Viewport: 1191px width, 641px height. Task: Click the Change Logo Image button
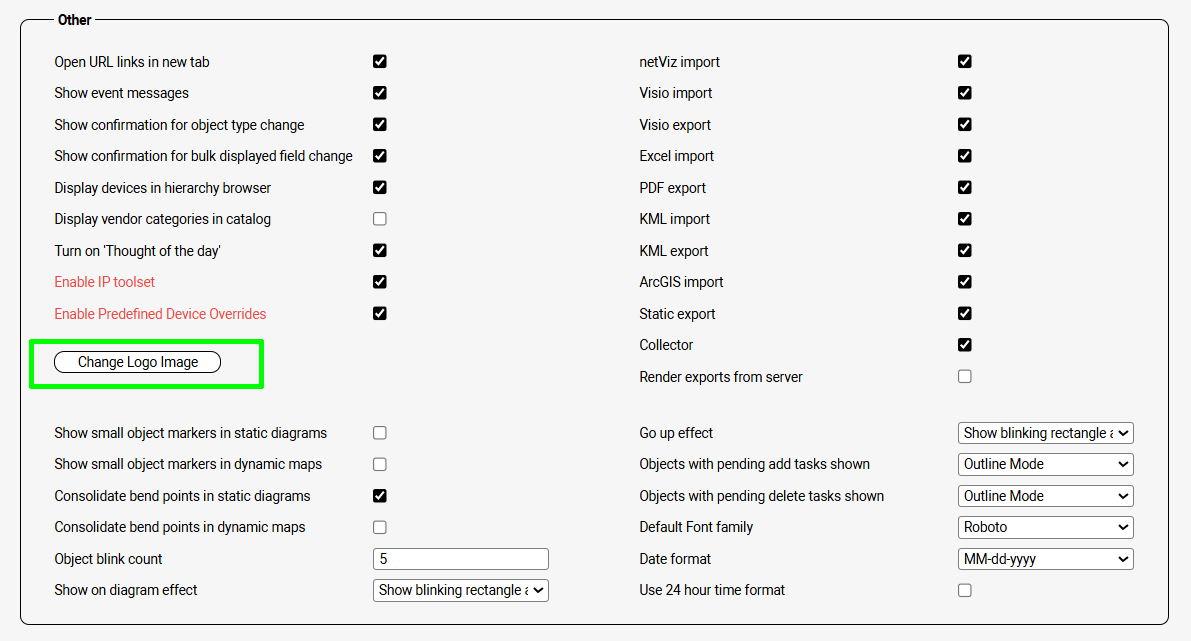tap(137, 362)
